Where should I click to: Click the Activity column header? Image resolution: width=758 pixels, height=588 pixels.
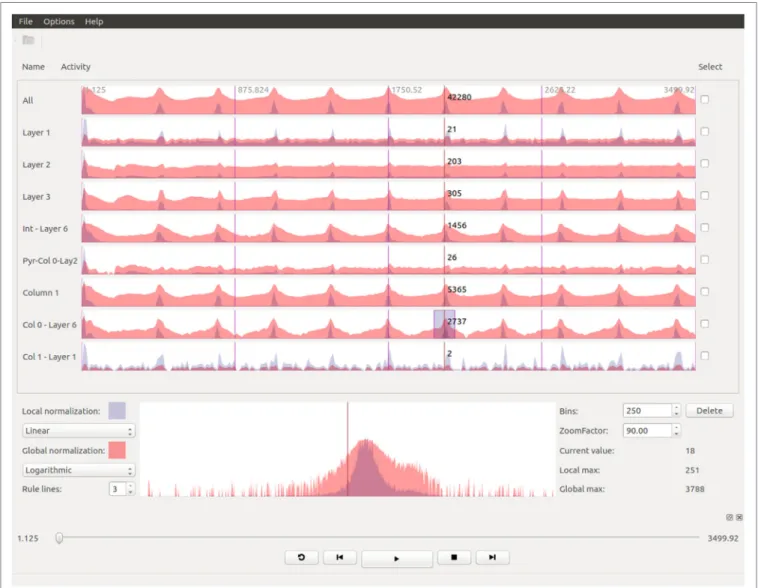pyautogui.click(x=75, y=67)
